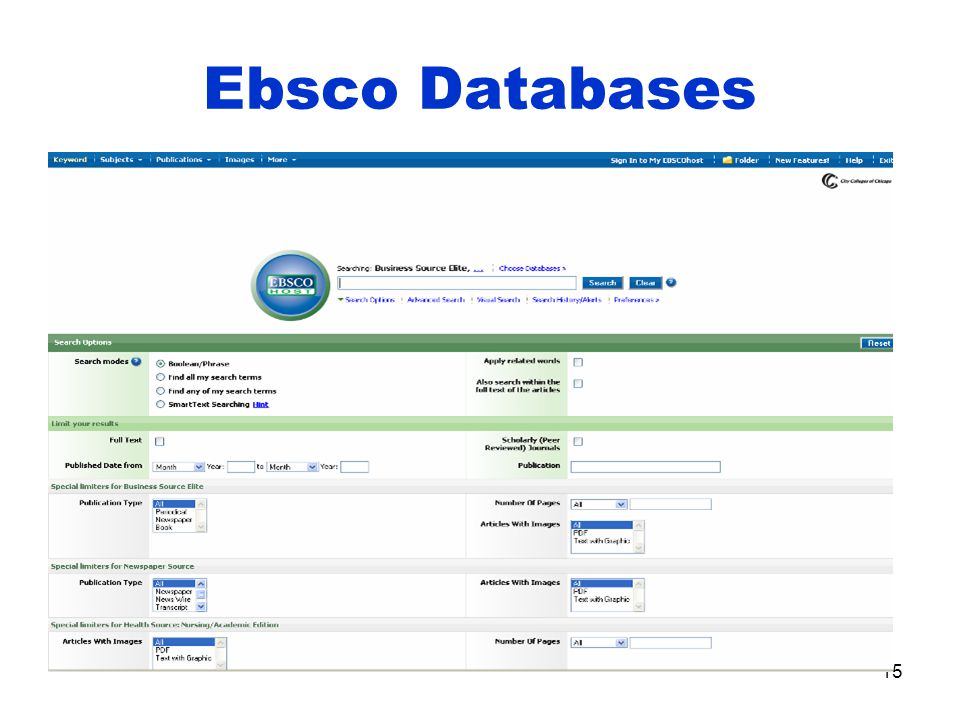
Task: Select Text with Graphic in Newspaper Source images list
Action: pos(602,599)
